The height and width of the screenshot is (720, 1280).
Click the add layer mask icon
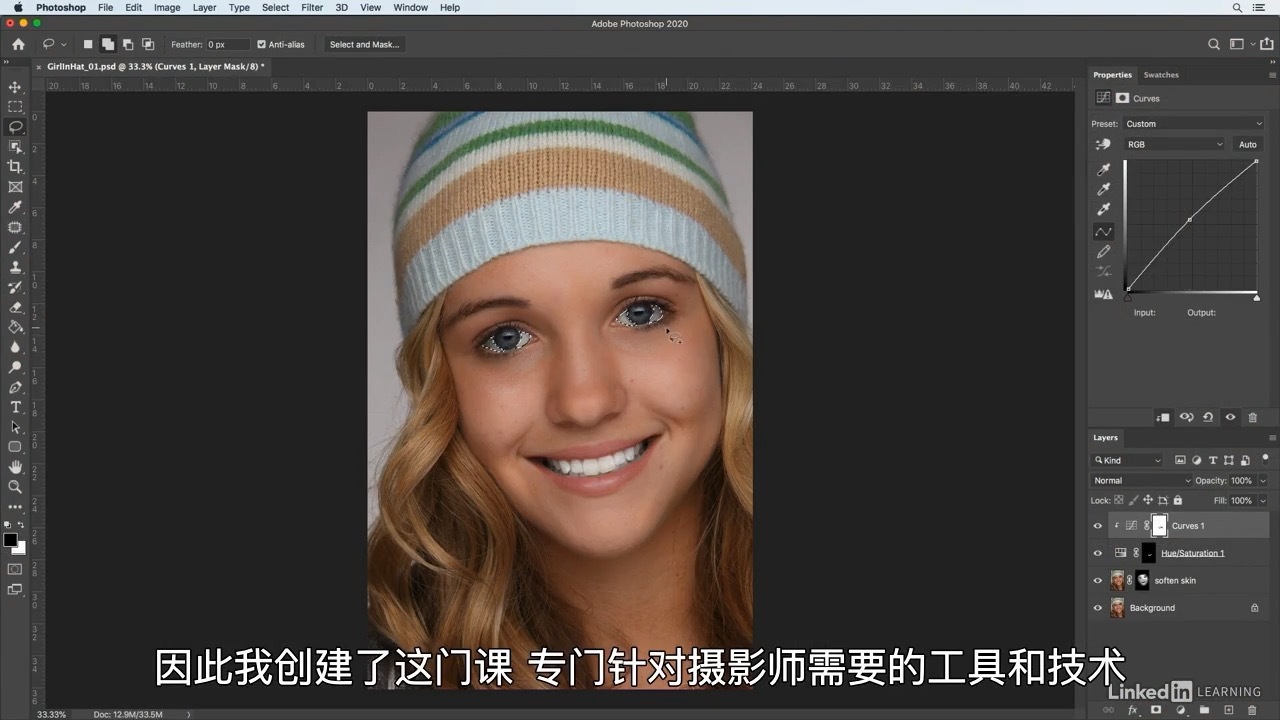click(1156, 710)
